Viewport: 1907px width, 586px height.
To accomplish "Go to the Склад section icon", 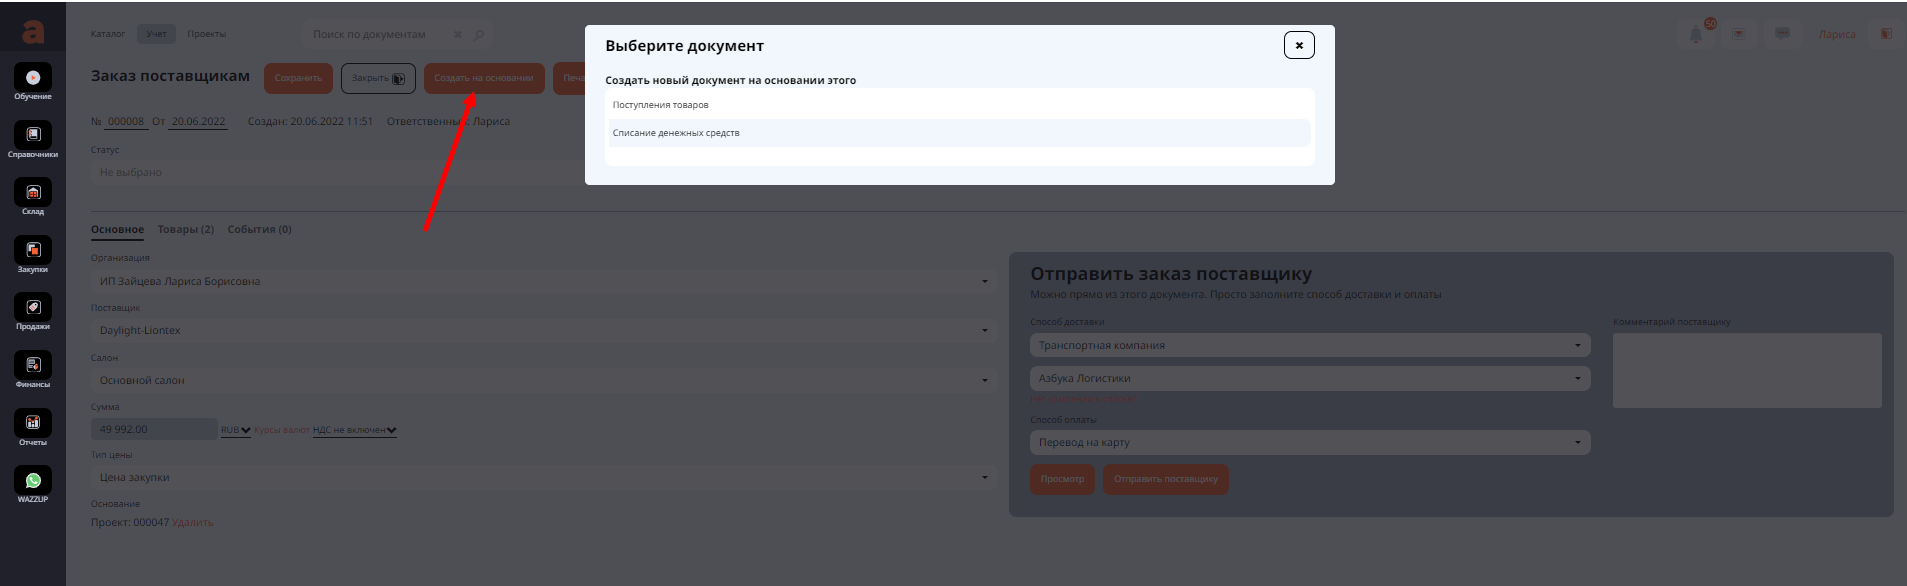I will point(33,193).
